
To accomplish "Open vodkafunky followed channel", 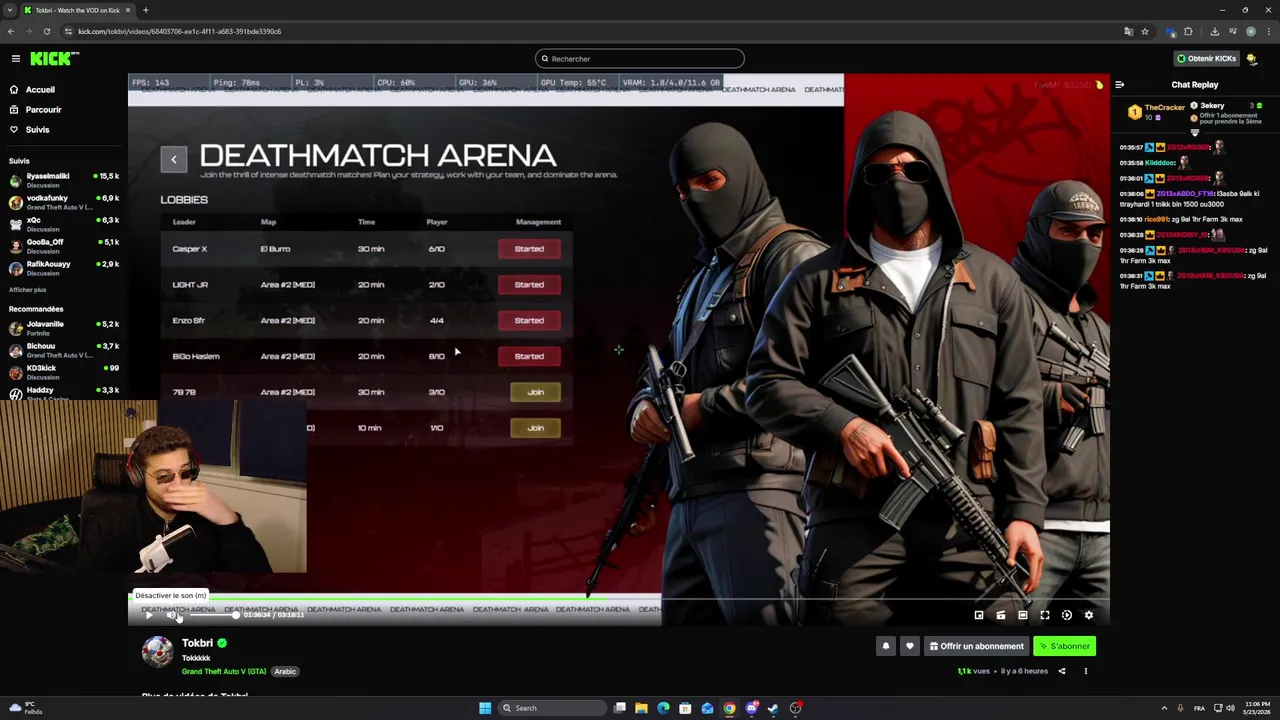I will click(x=64, y=202).
